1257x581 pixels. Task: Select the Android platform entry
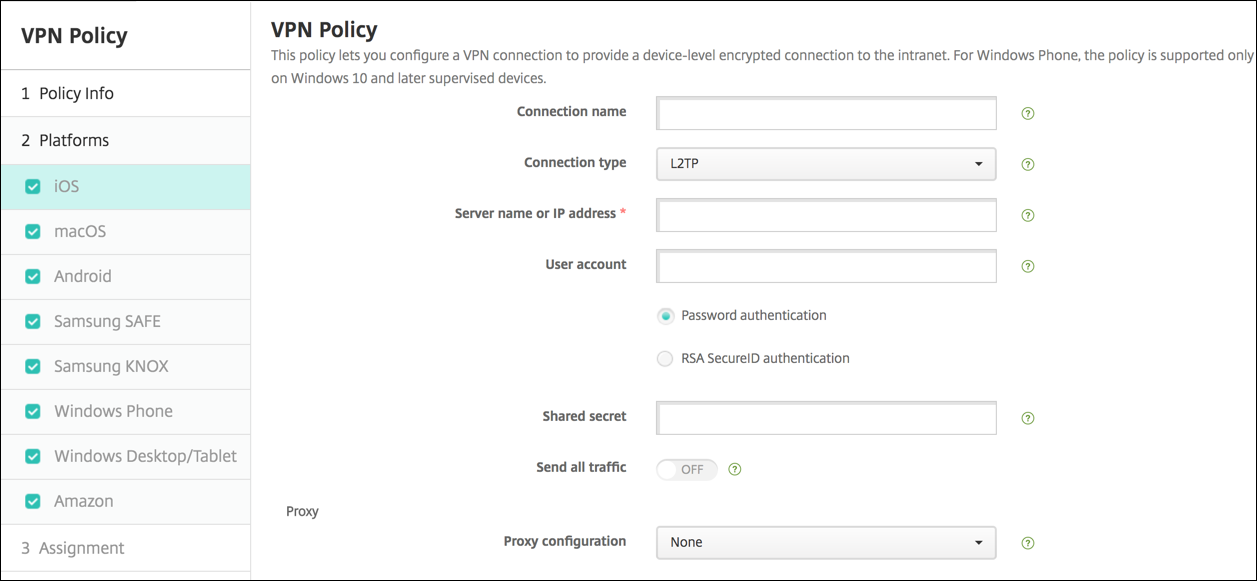(83, 277)
